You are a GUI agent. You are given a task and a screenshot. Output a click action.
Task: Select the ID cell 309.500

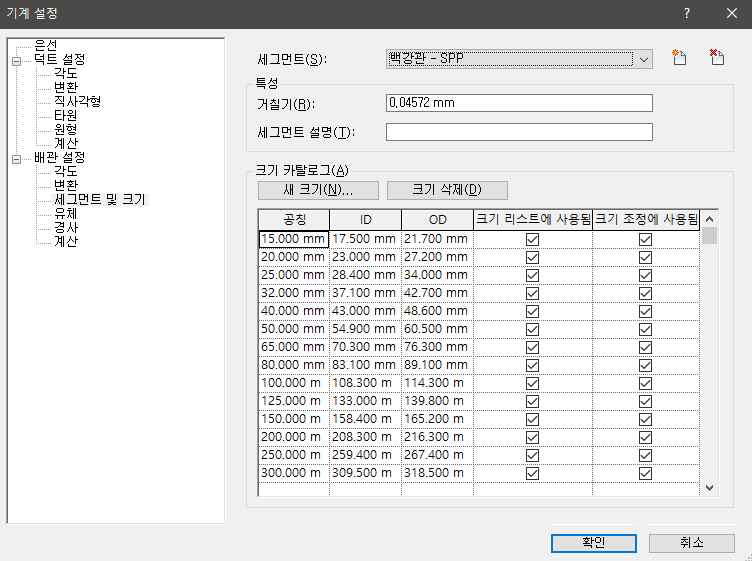tap(365, 473)
